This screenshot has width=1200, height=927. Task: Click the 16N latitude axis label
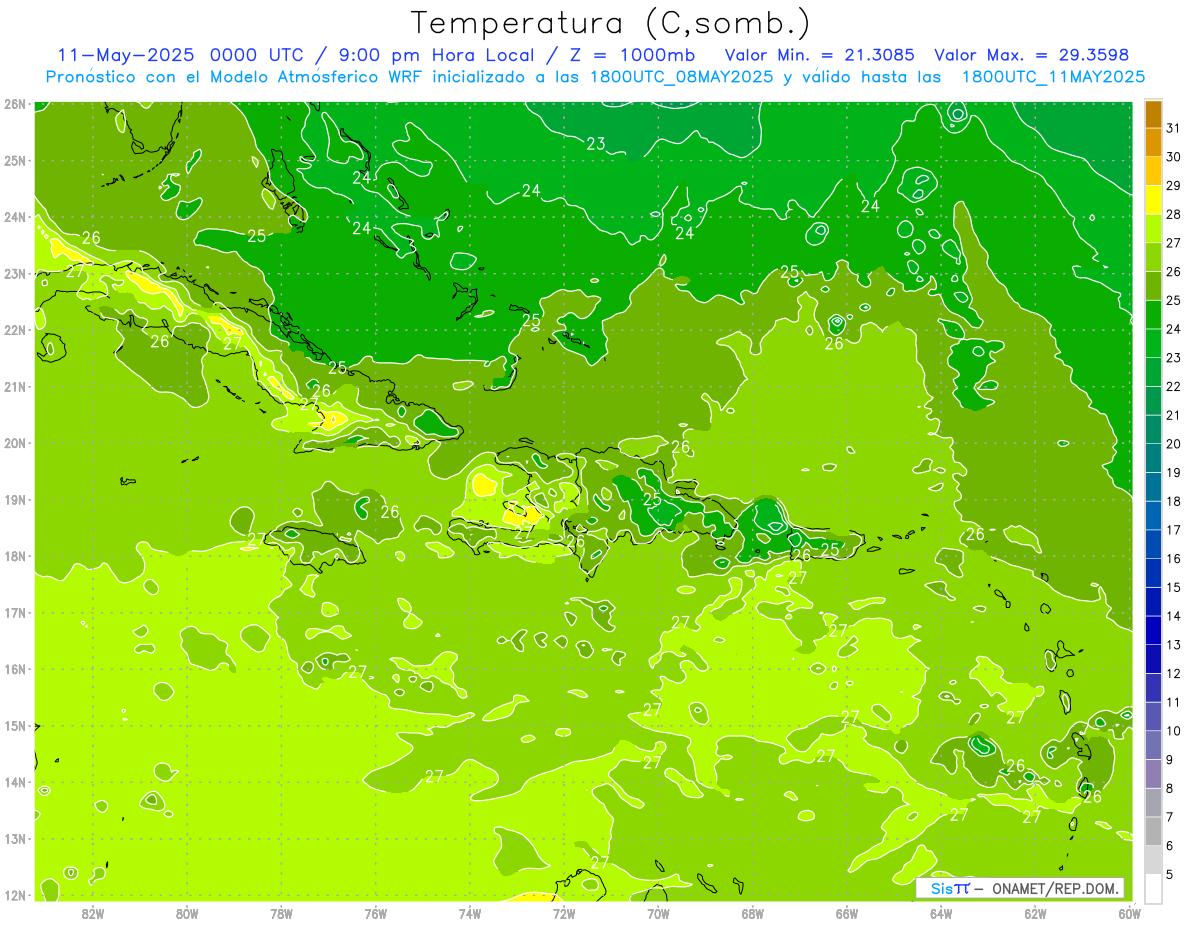tap(15, 669)
